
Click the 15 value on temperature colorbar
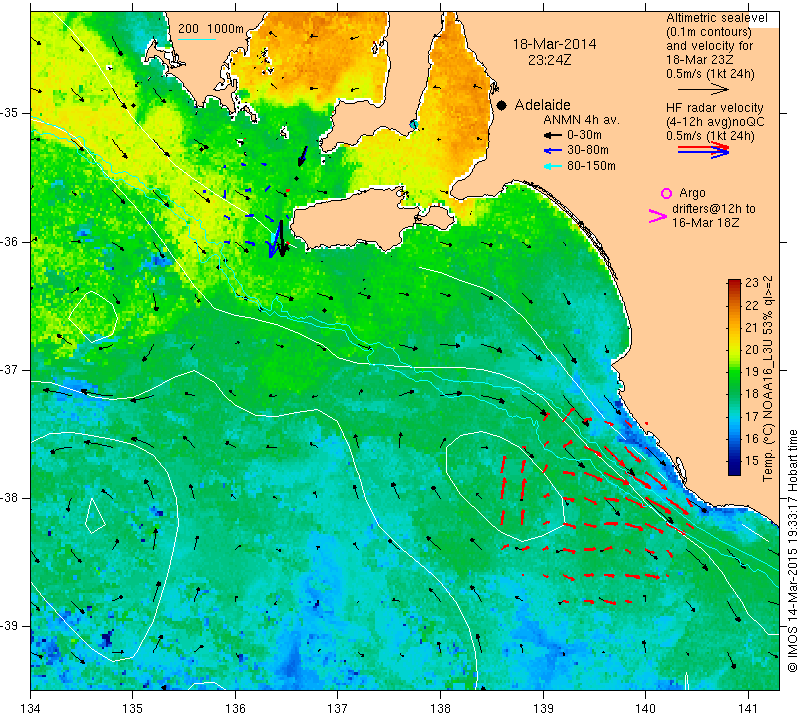pos(752,461)
